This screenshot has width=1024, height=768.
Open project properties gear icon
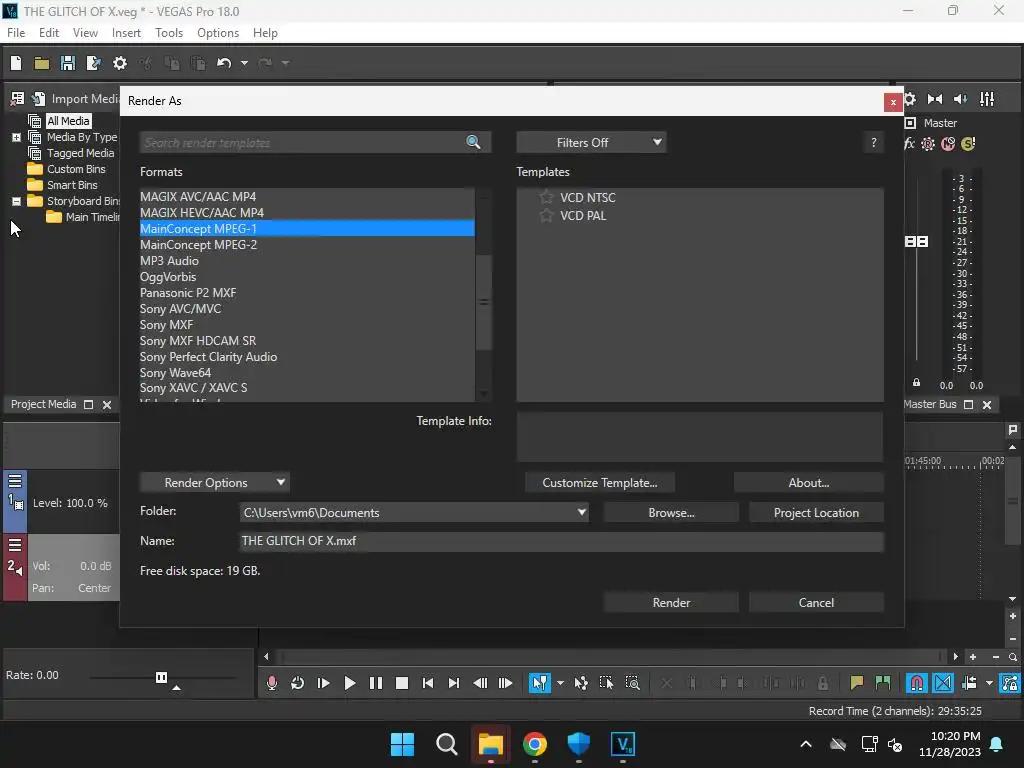(120, 63)
